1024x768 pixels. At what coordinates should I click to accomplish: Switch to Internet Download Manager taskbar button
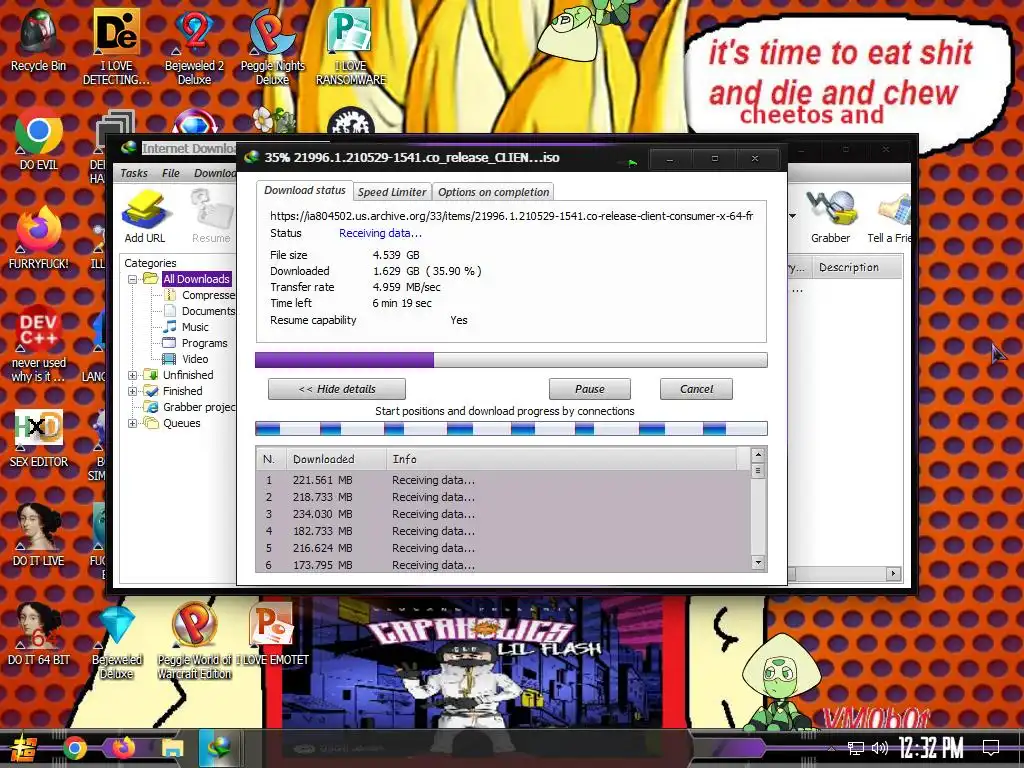pyautogui.click(x=219, y=748)
